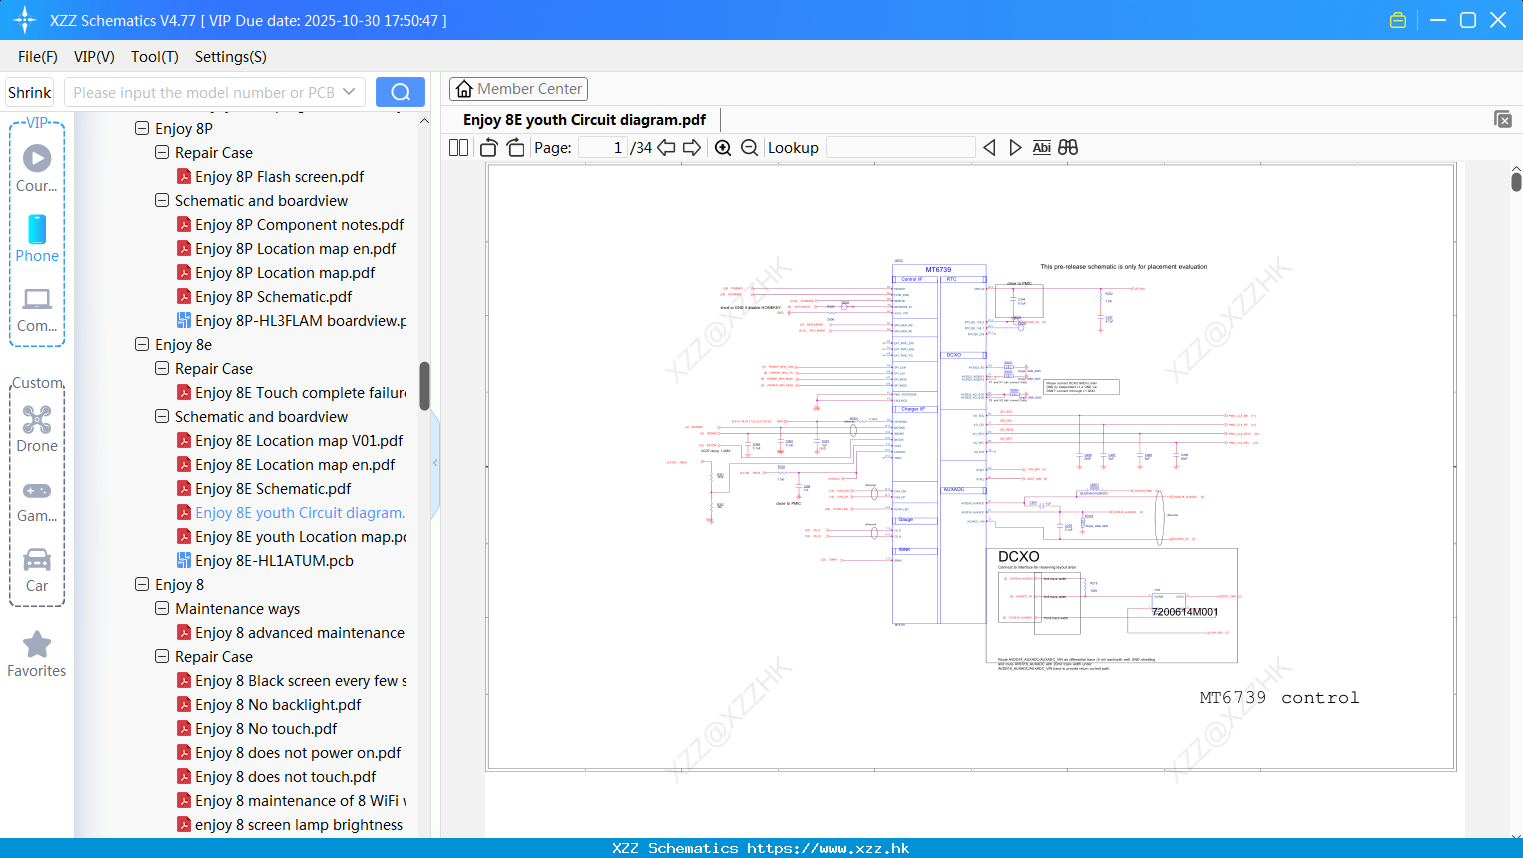The image size is (1523, 858).
Task: Collapse the left tree panel handle
Action: [x=435, y=463]
